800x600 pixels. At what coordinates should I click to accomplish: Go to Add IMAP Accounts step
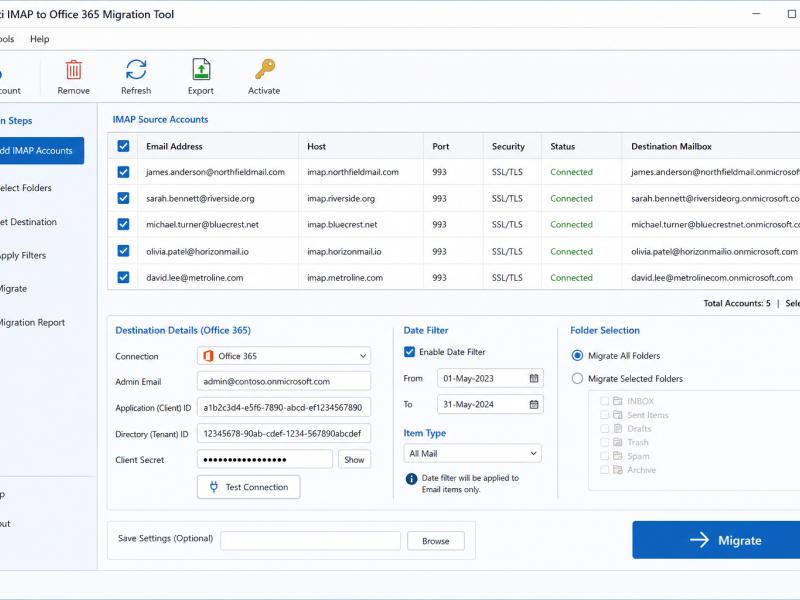[x=41, y=151]
